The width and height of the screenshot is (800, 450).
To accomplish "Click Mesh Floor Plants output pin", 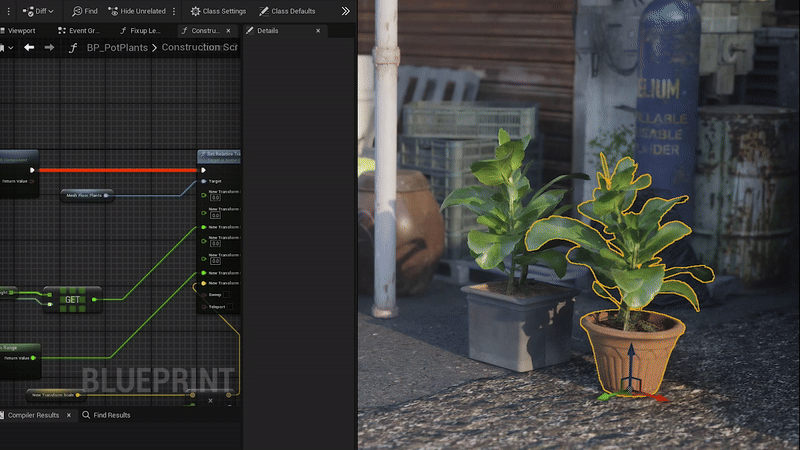I will click(x=106, y=195).
